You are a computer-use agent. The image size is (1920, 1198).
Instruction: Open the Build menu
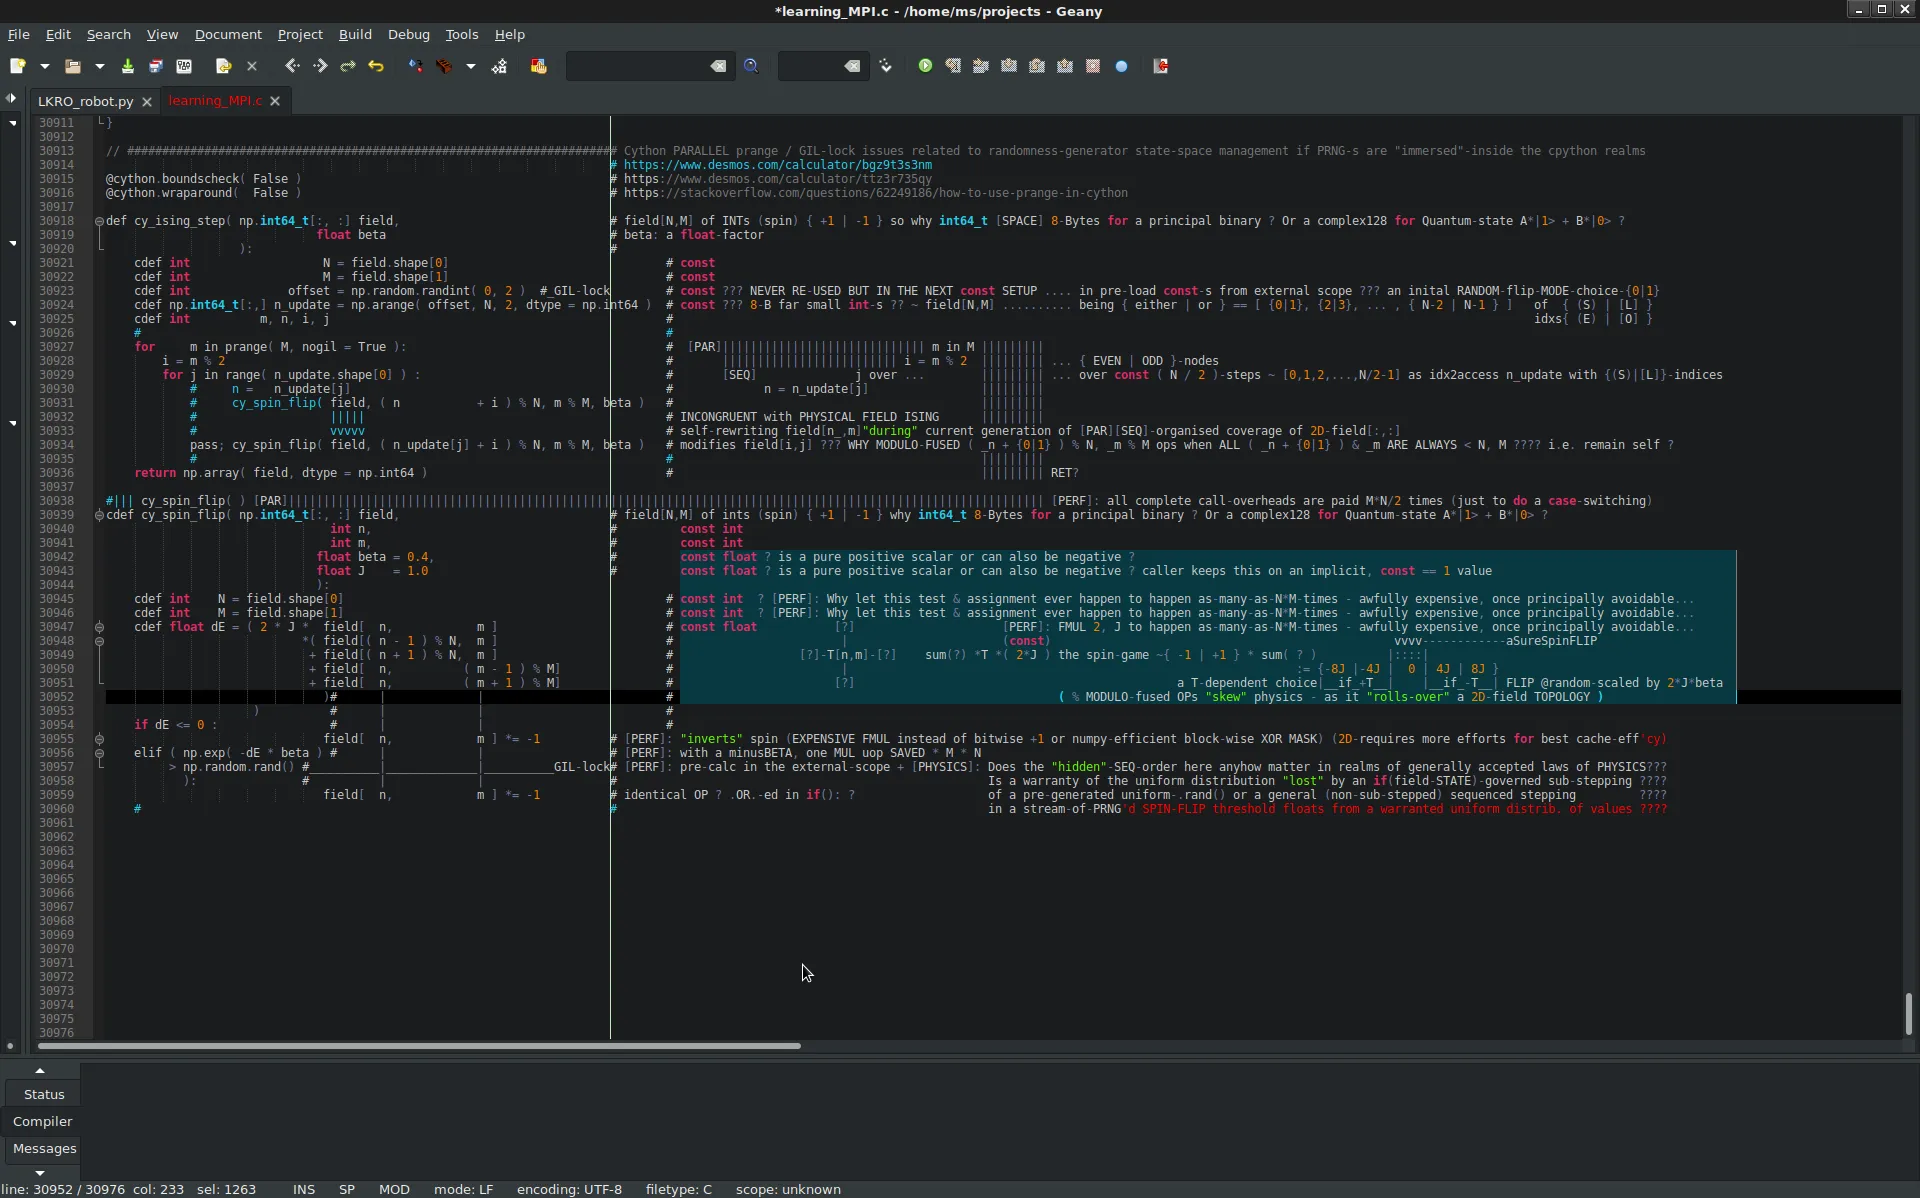click(x=355, y=34)
